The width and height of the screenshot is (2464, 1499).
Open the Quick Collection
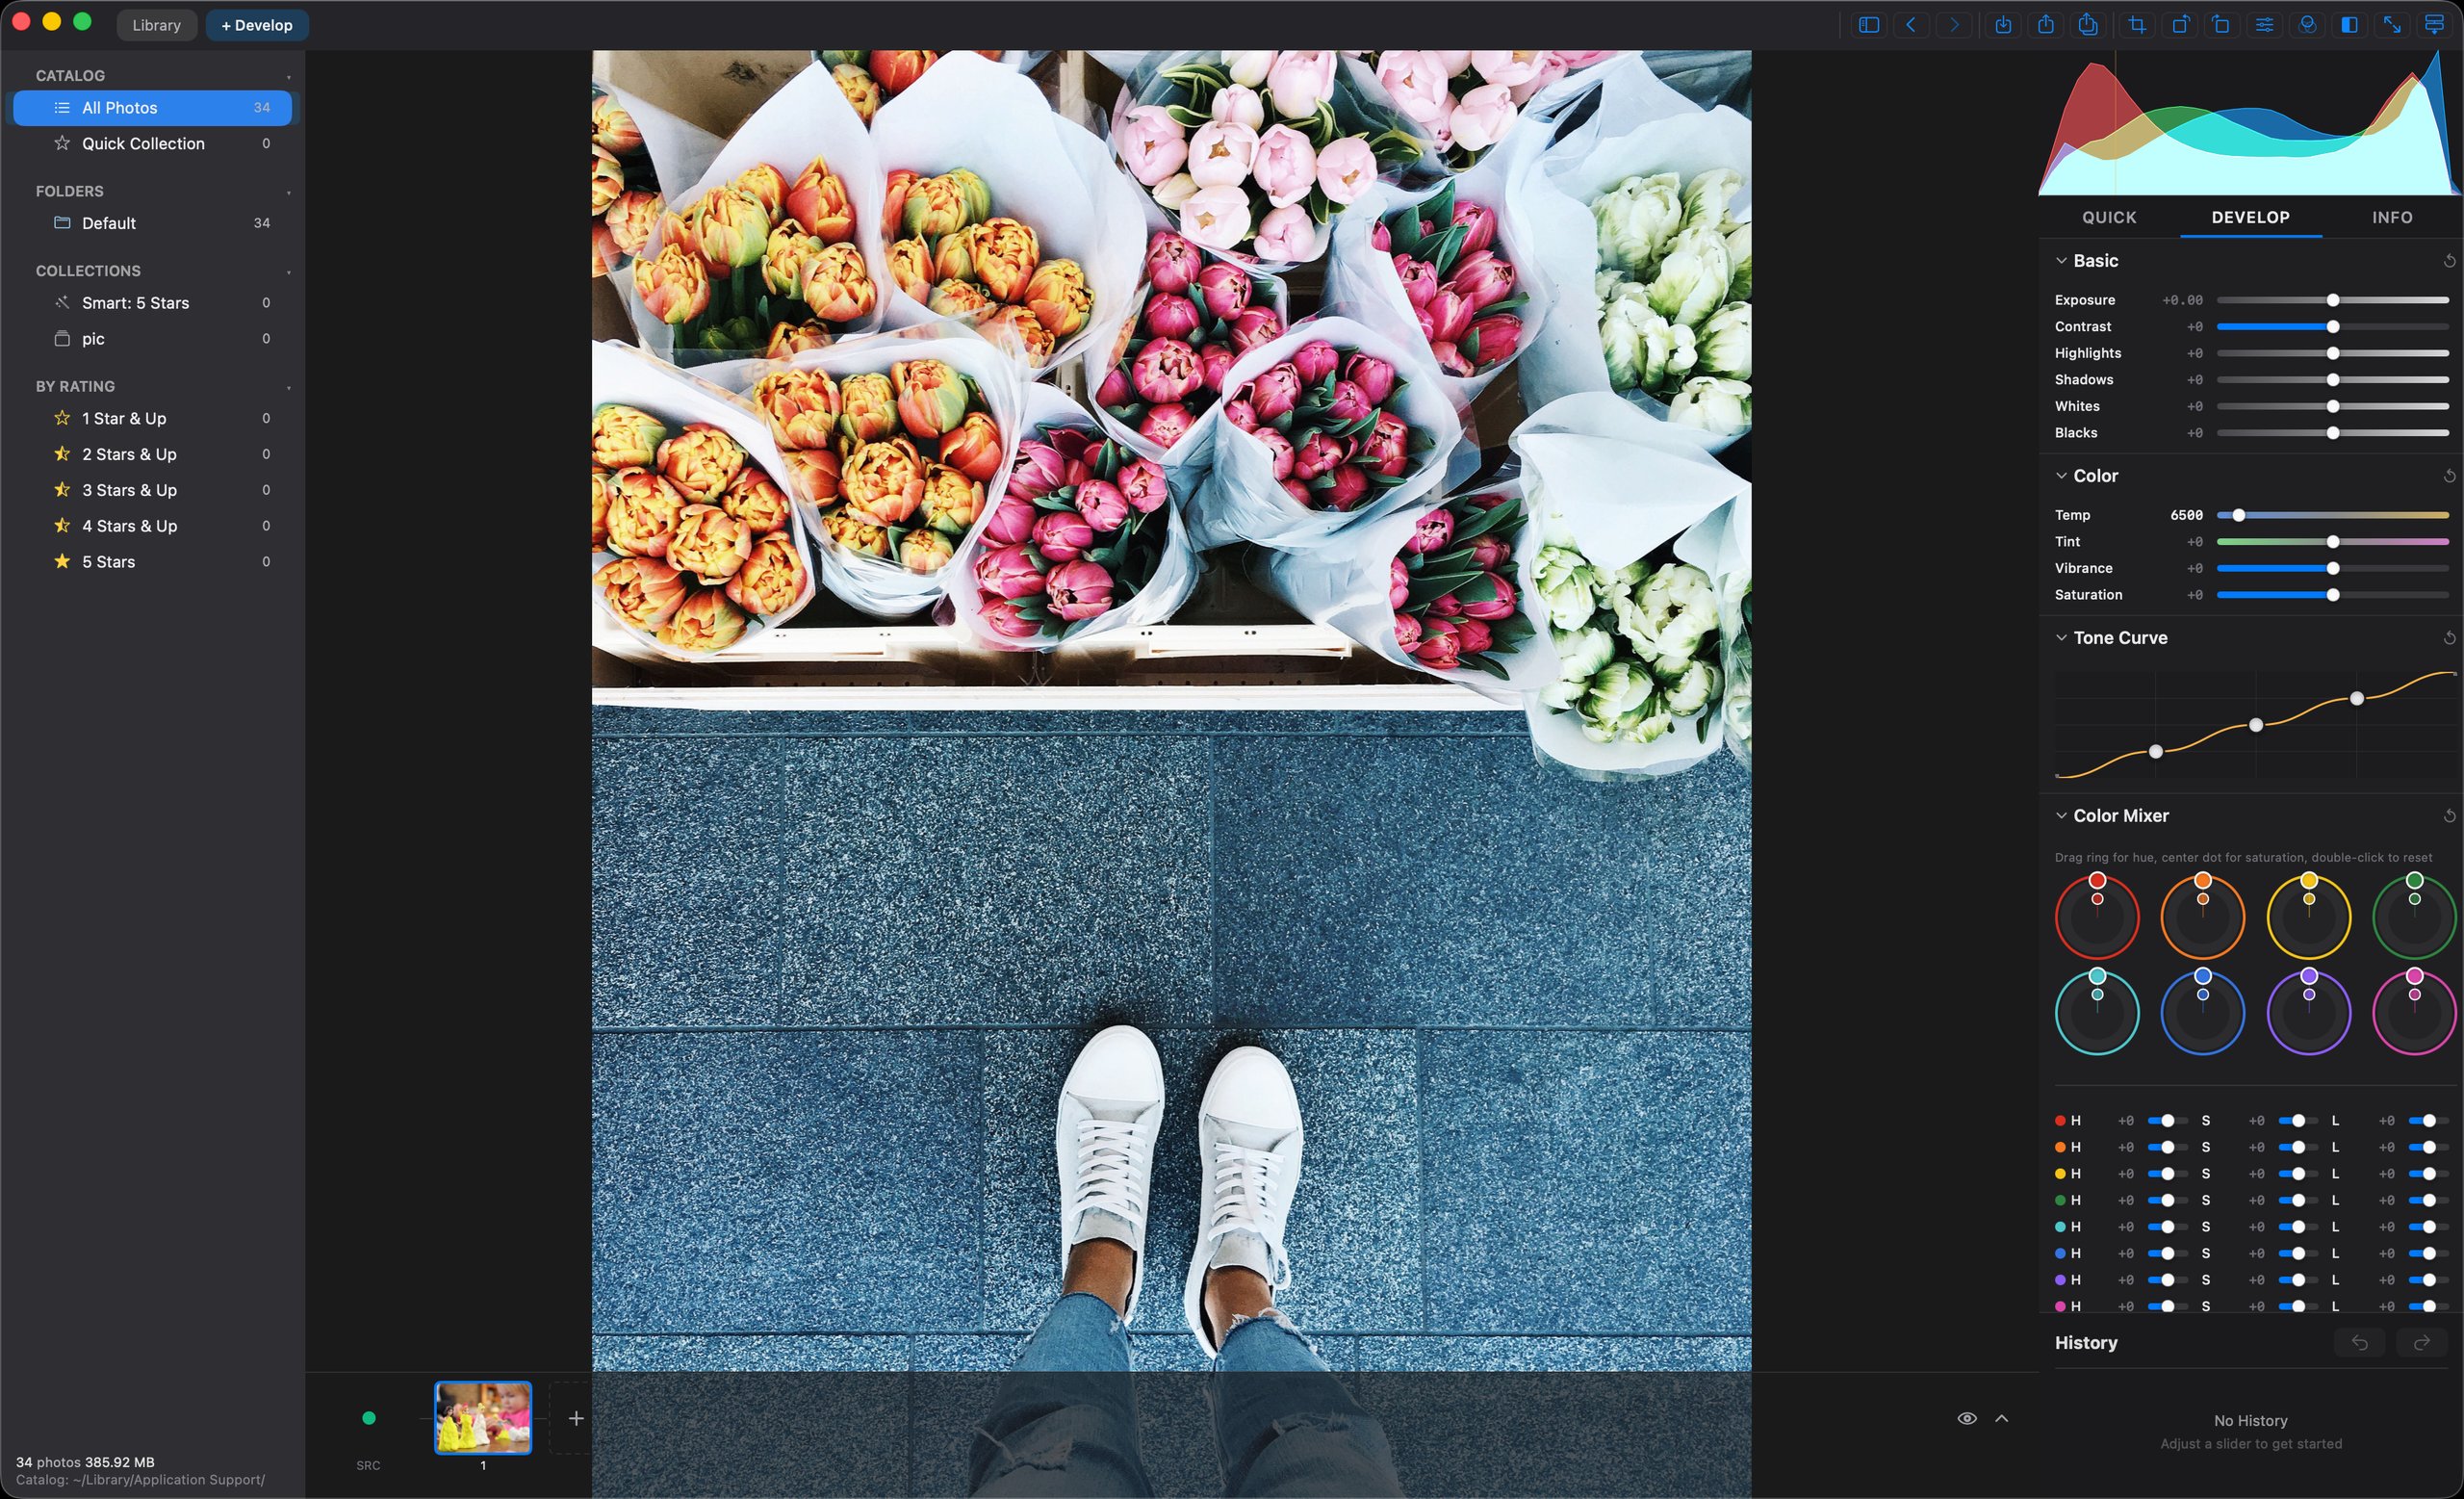click(152, 144)
